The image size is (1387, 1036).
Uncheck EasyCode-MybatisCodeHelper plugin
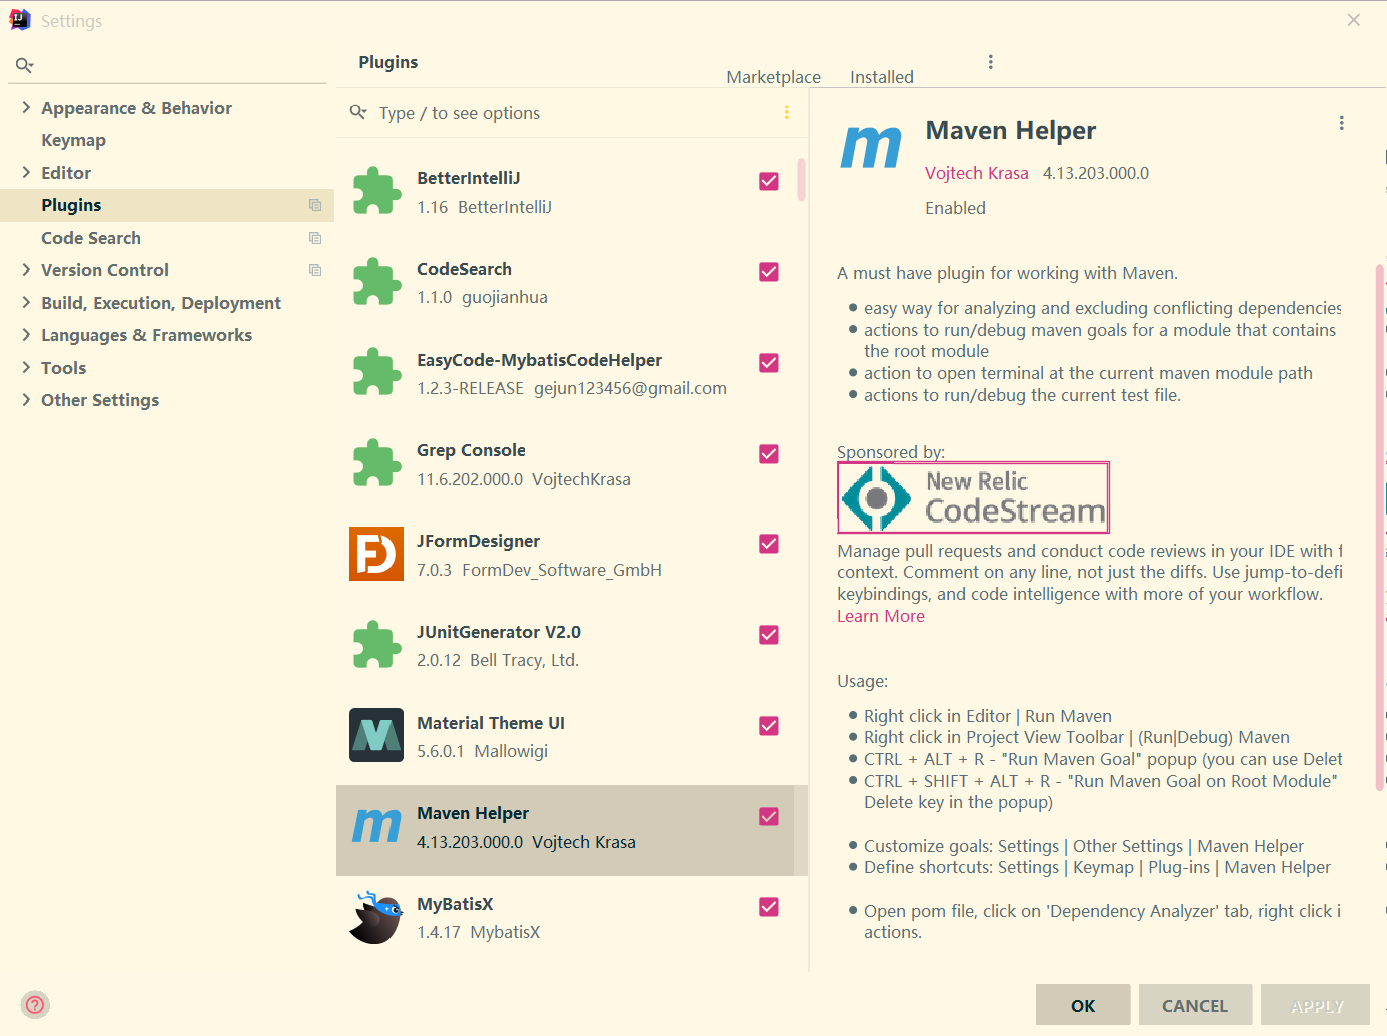tap(769, 363)
